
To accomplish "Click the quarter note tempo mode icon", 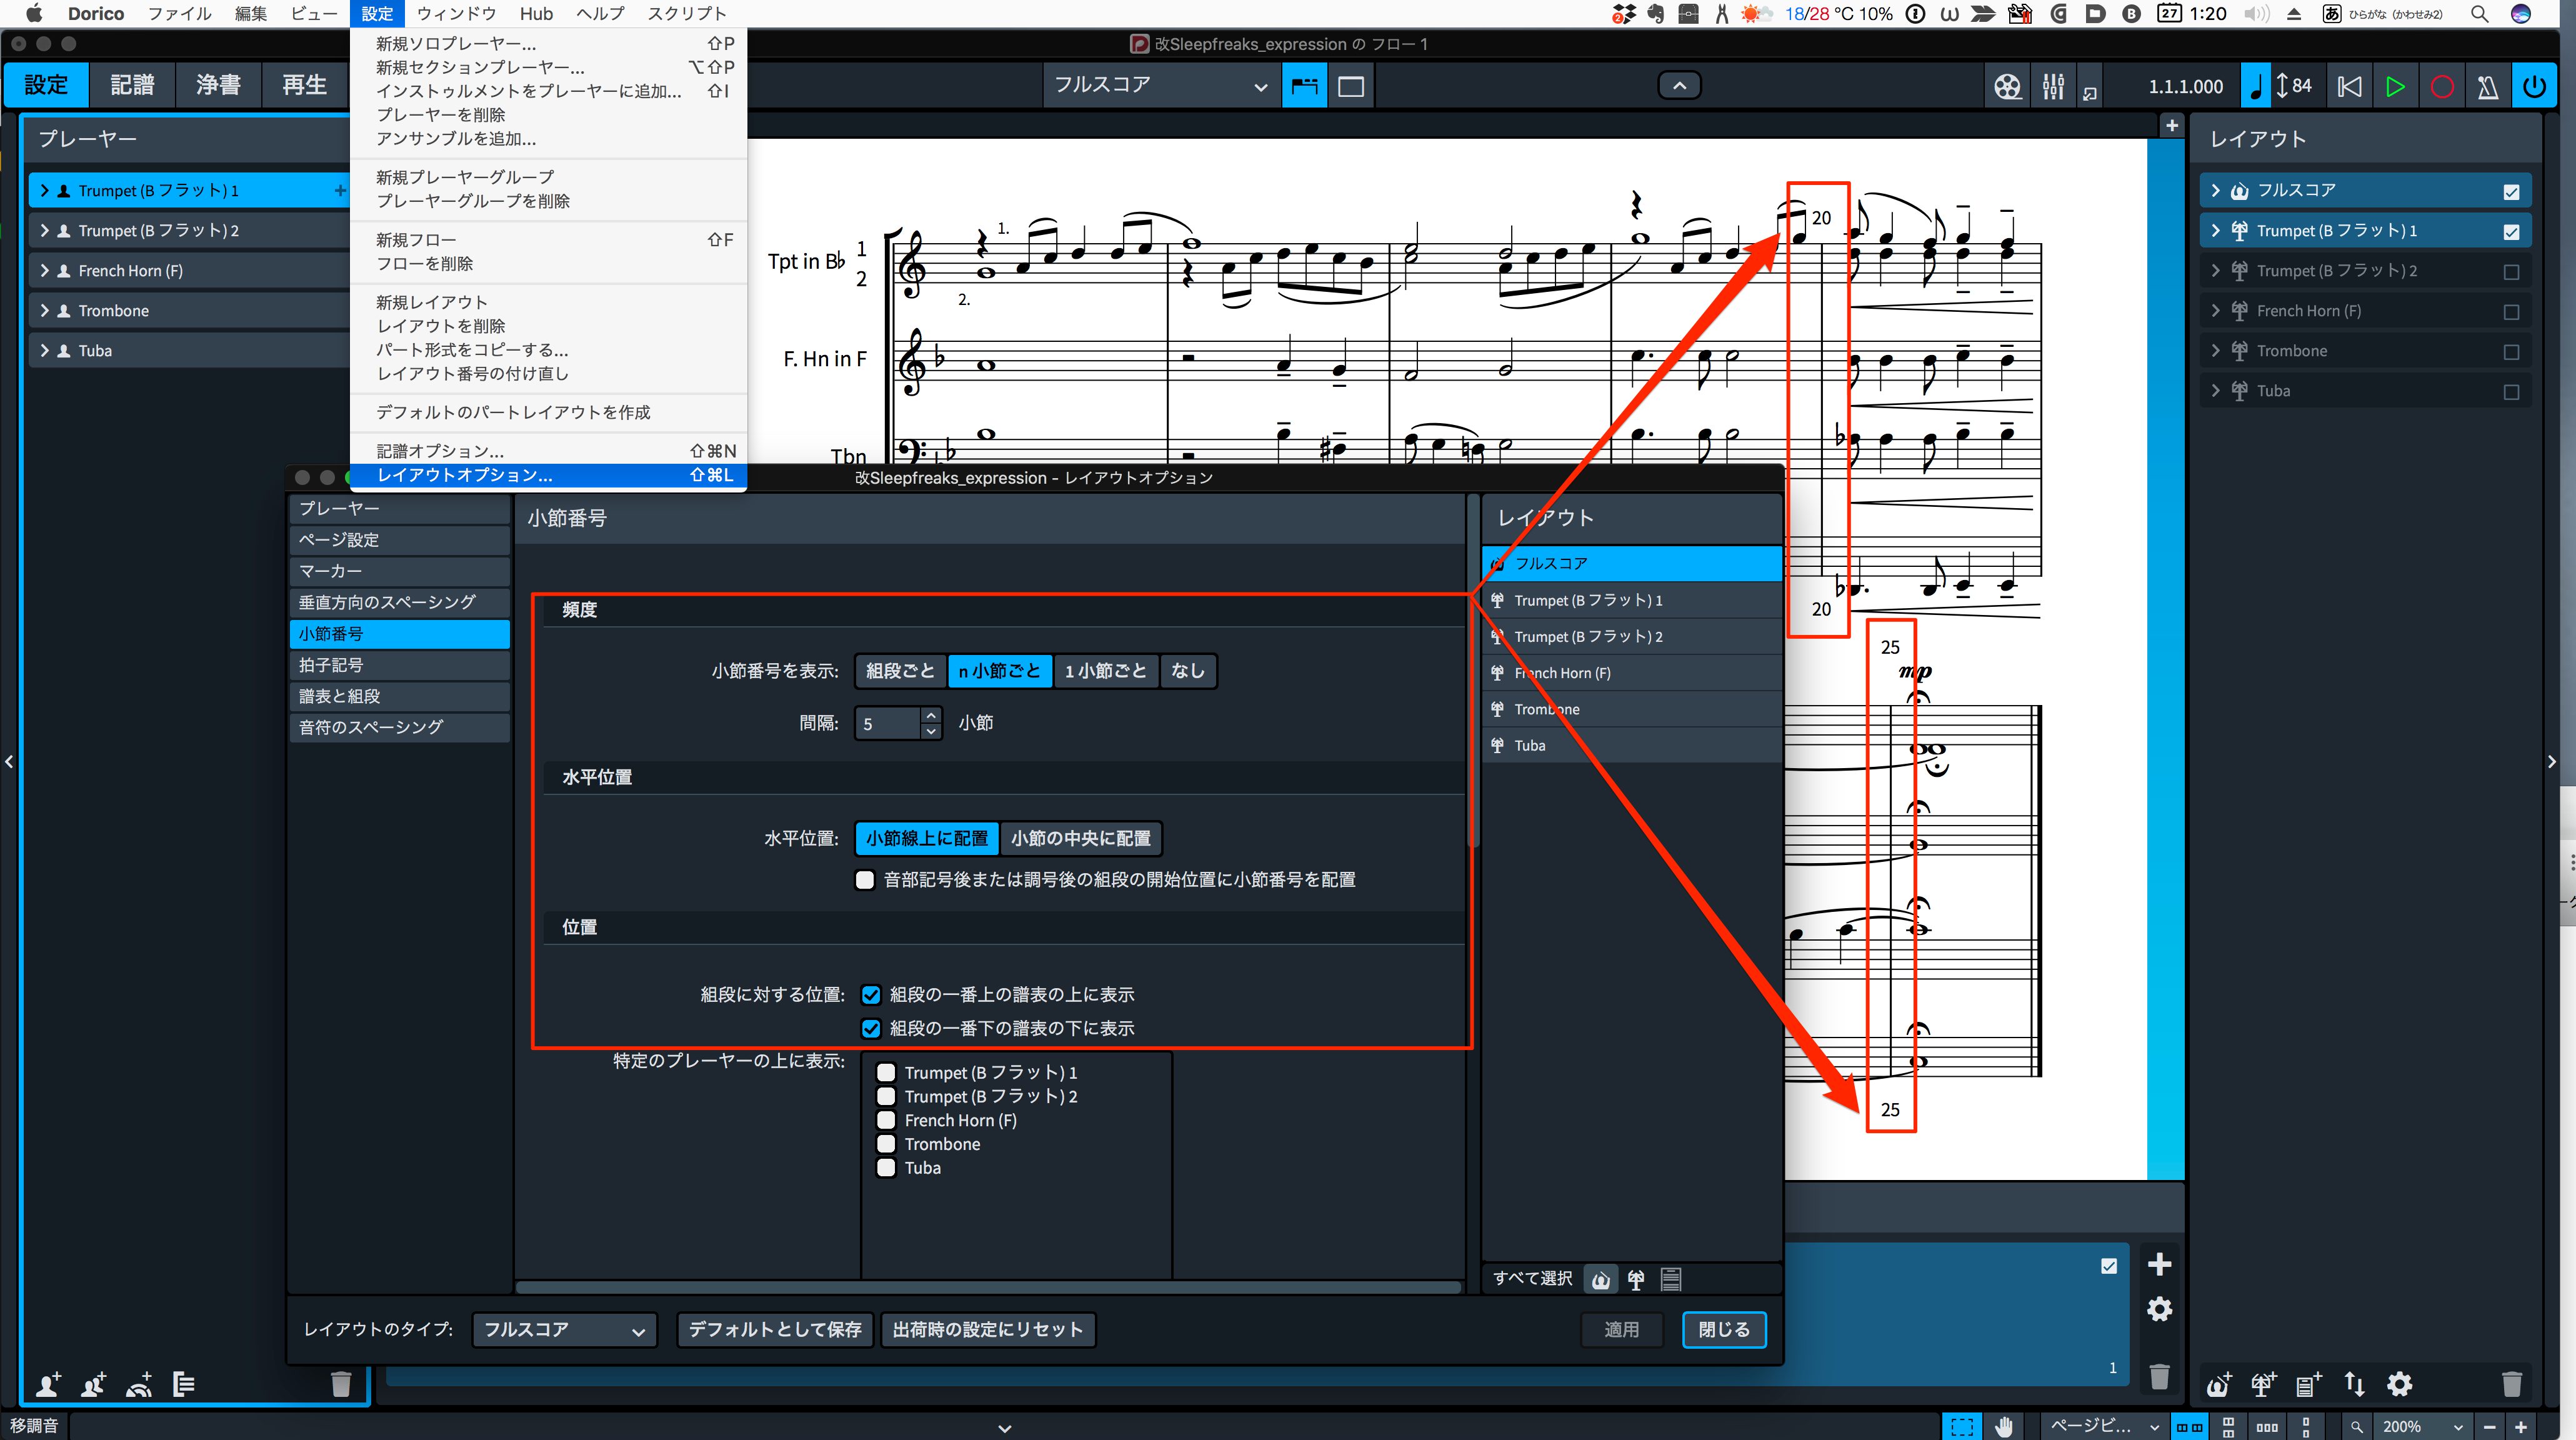I will tap(2255, 86).
